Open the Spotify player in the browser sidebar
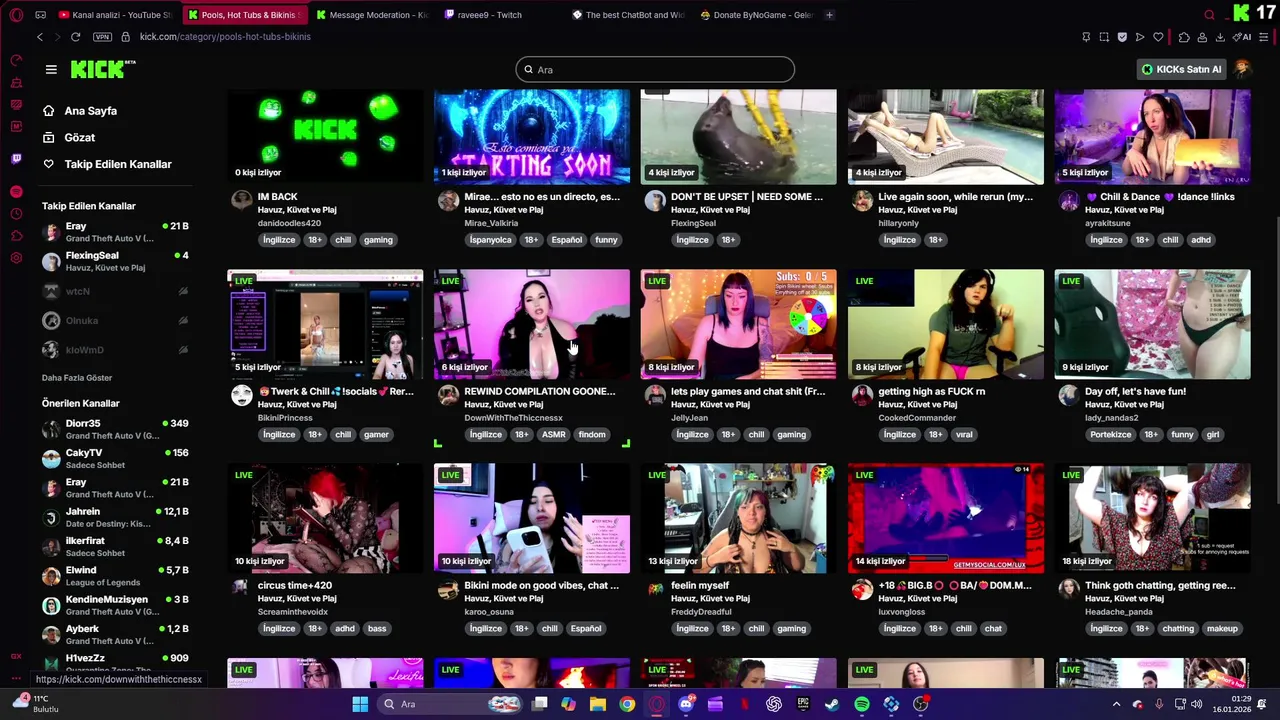The height and width of the screenshot is (720, 1280). (16, 191)
